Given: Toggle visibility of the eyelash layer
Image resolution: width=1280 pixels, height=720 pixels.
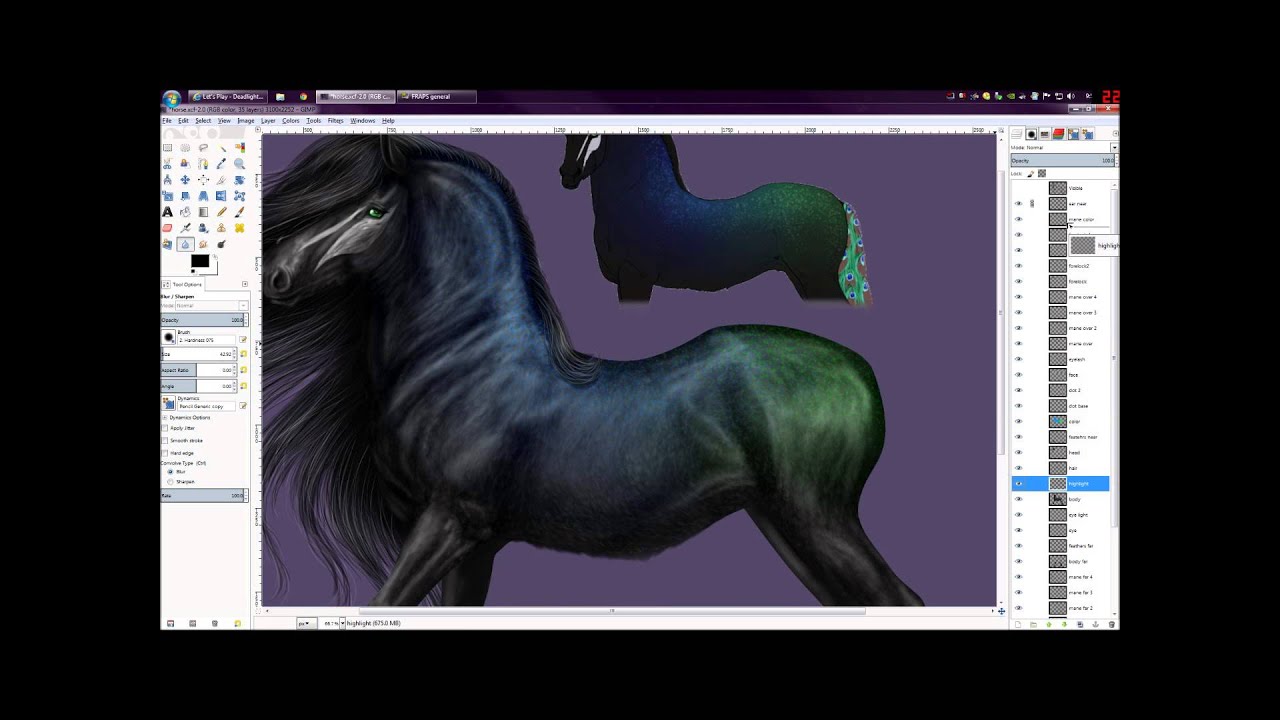Looking at the screenshot, I should pyautogui.click(x=1019, y=359).
